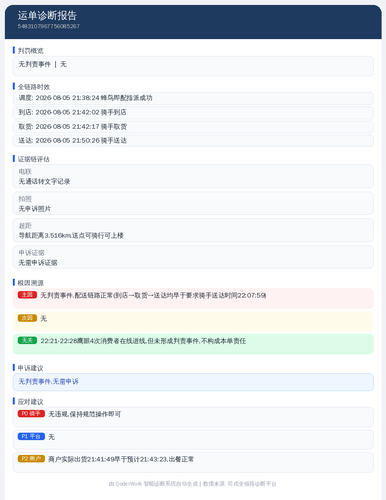Select the 送达 21:50:26 delivery row
This screenshot has height=500, width=386.
pos(193,141)
